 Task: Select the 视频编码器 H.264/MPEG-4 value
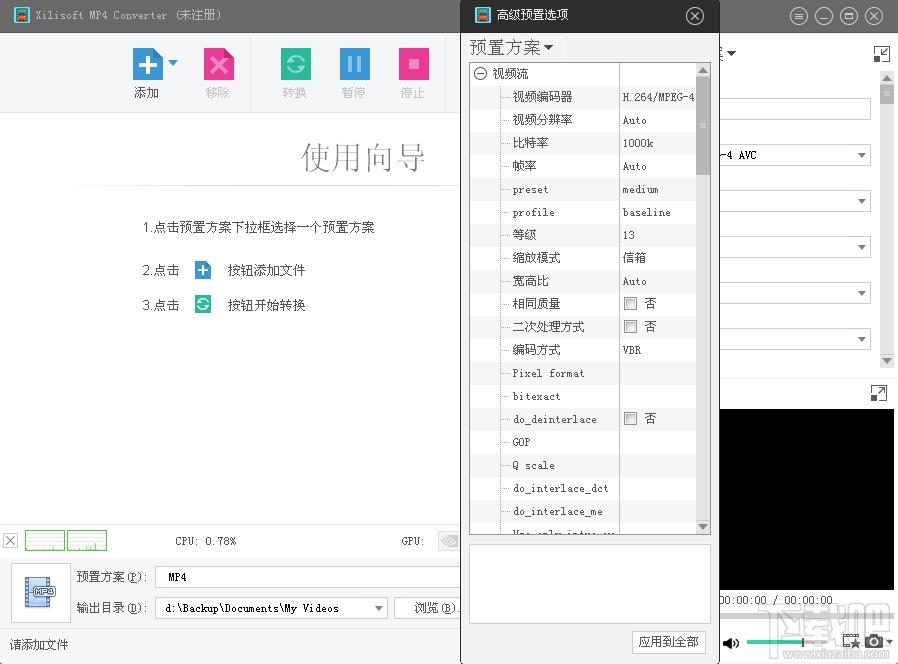pyautogui.click(x=658, y=97)
